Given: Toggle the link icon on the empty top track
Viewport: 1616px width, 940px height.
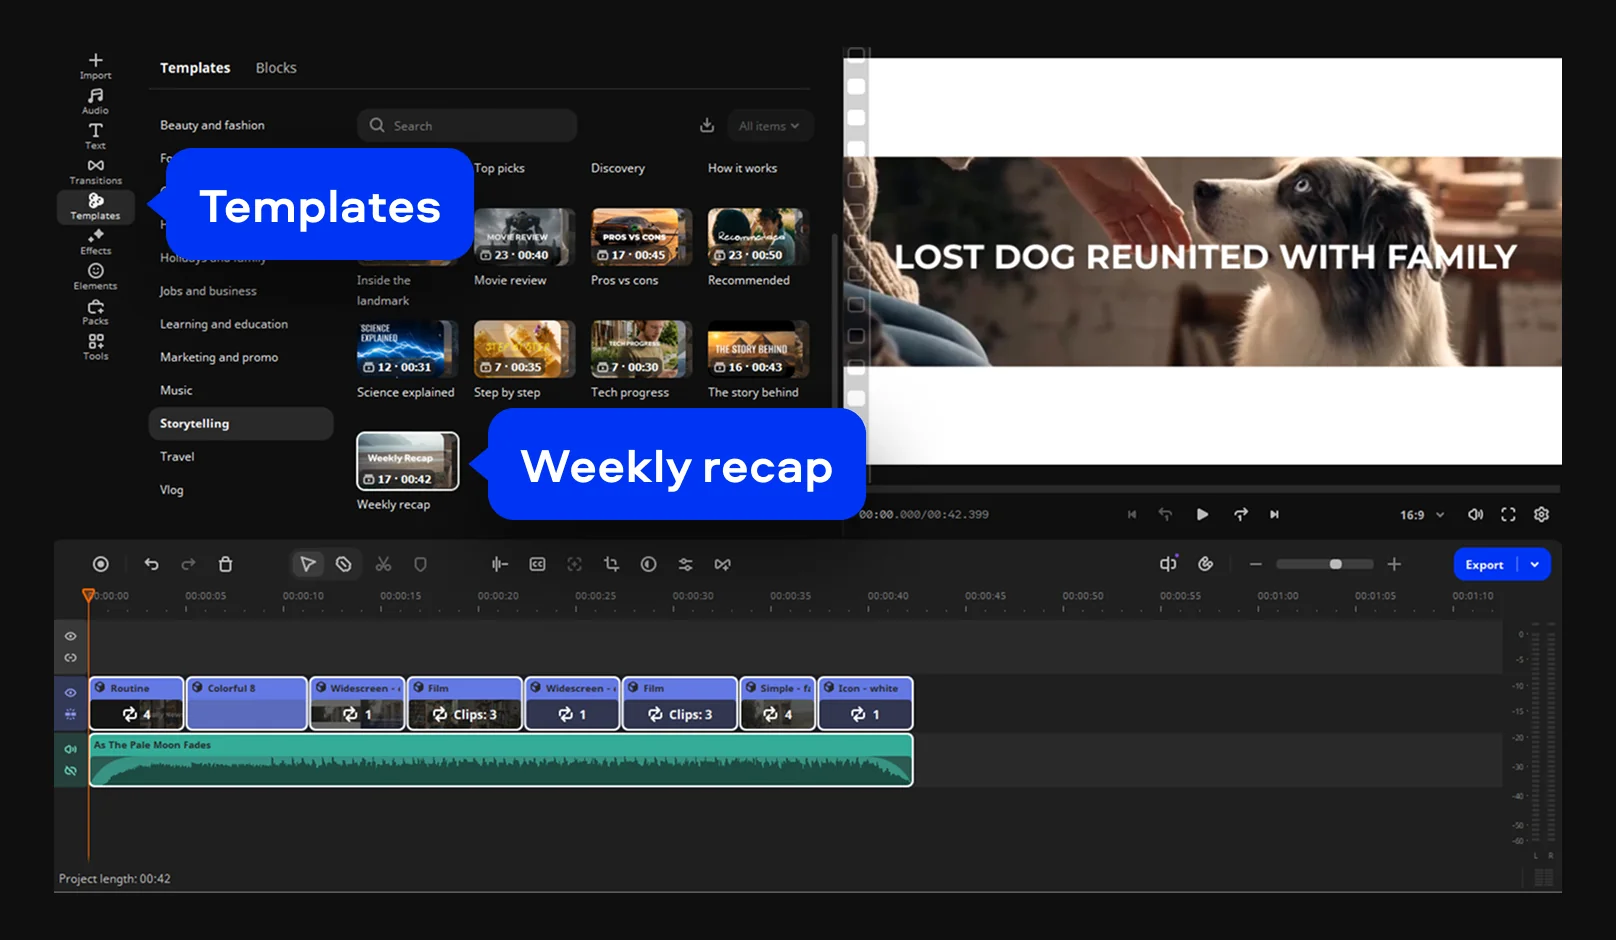Looking at the screenshot, I should coord(70,658).
